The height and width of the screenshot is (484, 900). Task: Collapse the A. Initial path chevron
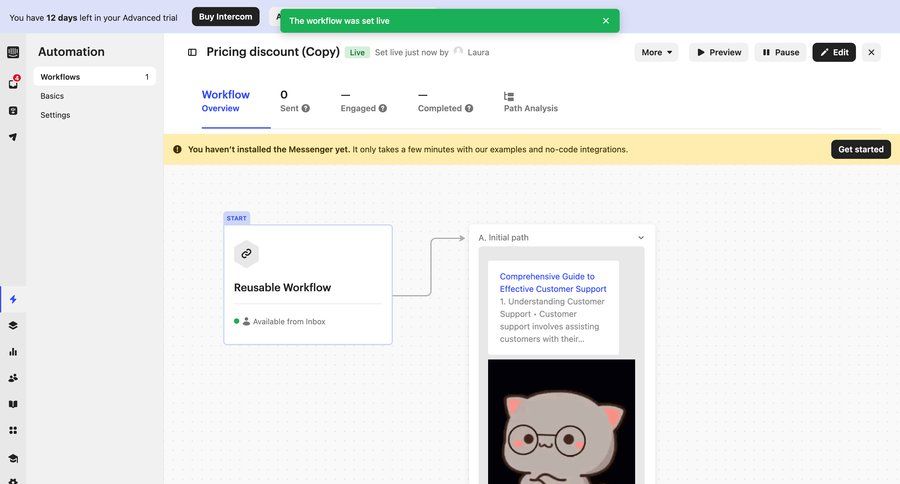(641, 238)
